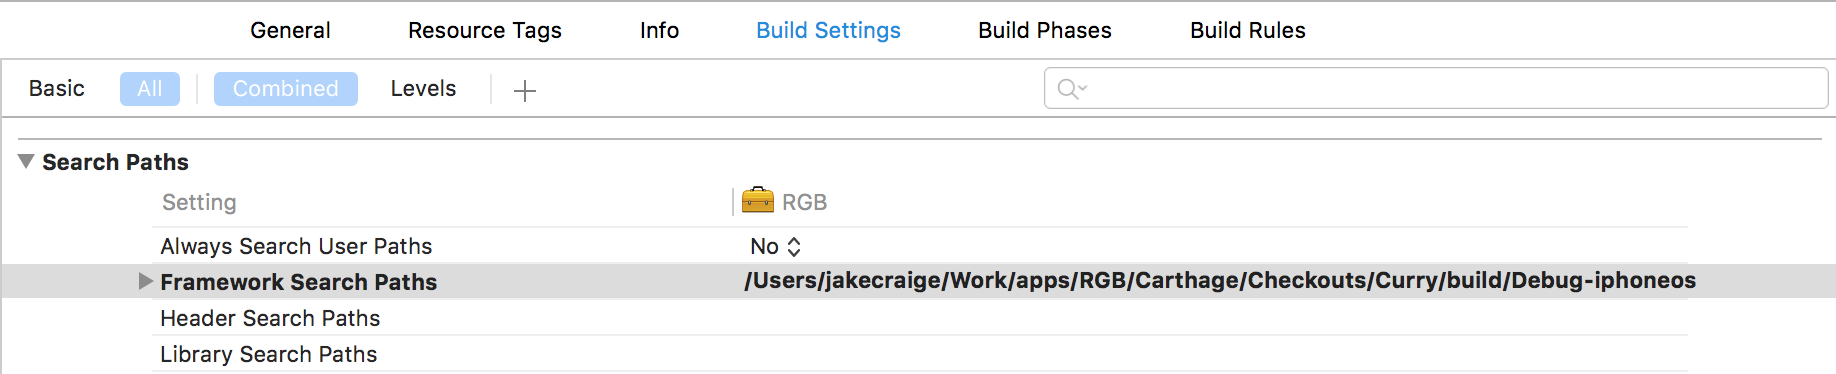
Task: Switch to the Resource Tags tab
Action: pos(485,30)
